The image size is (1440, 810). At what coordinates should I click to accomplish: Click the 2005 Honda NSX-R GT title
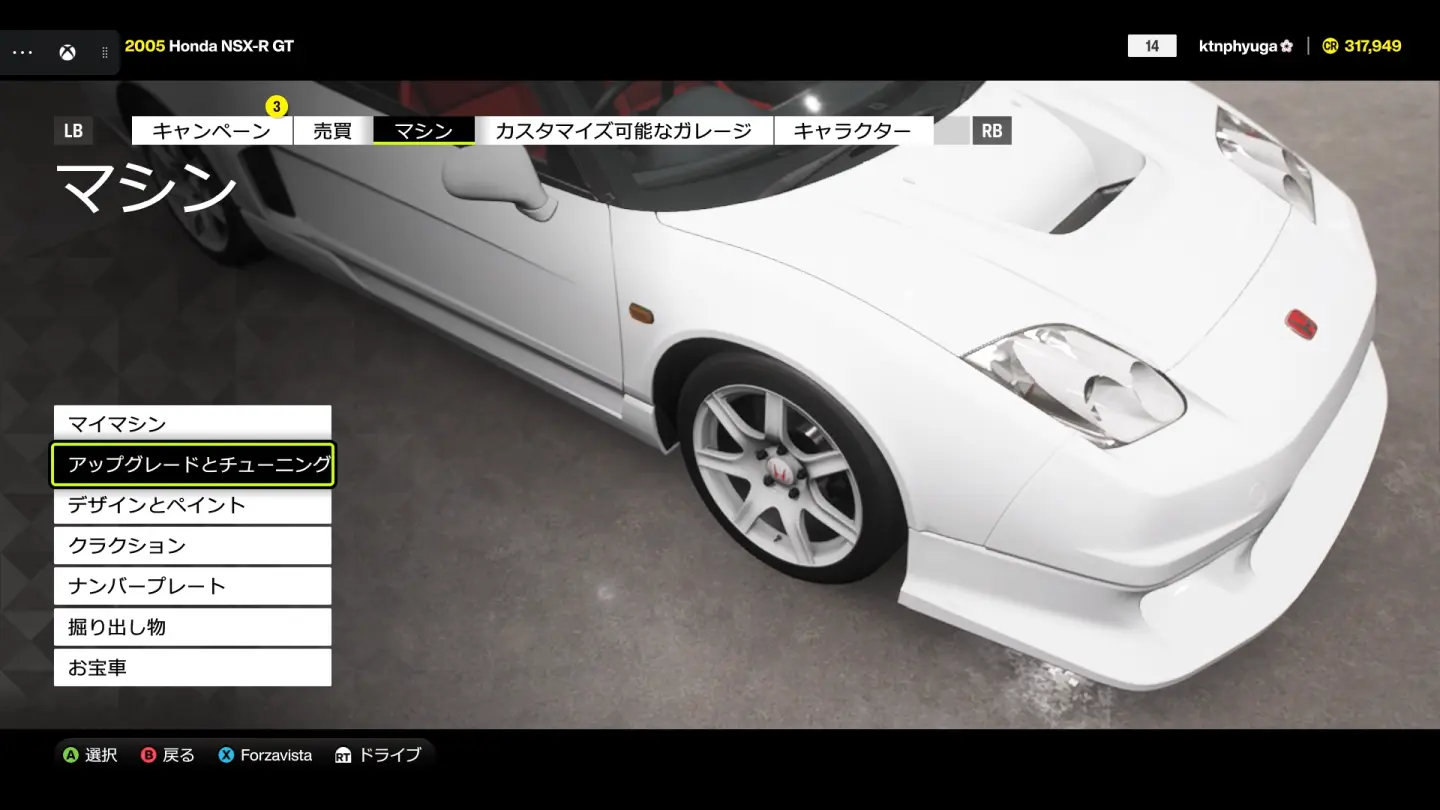point(209,46)
